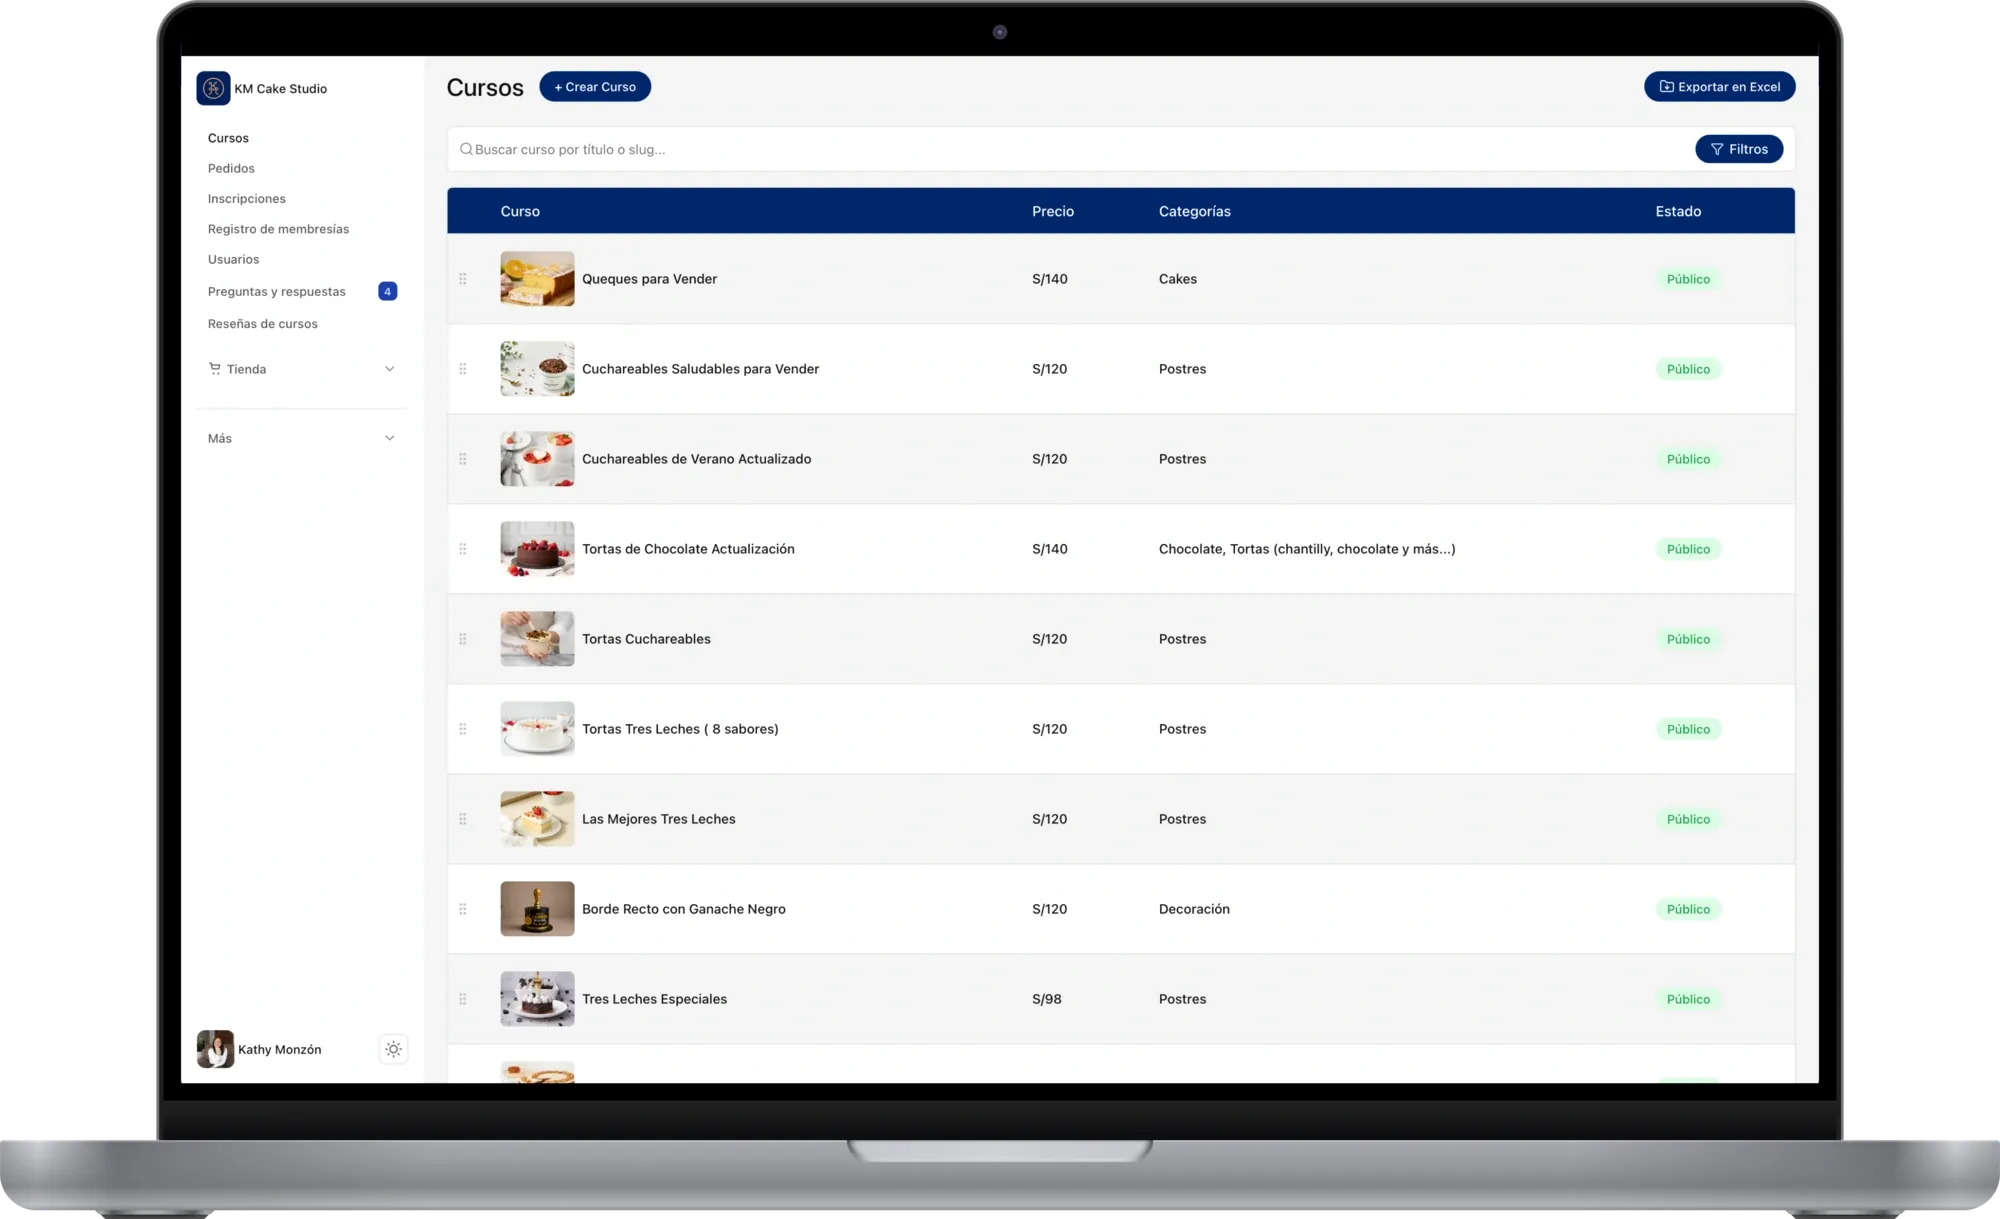Click the Chocolate, Tortas categories cell
Viewport: 2000px width, 1219px height.
click(x=1307, y=549)
